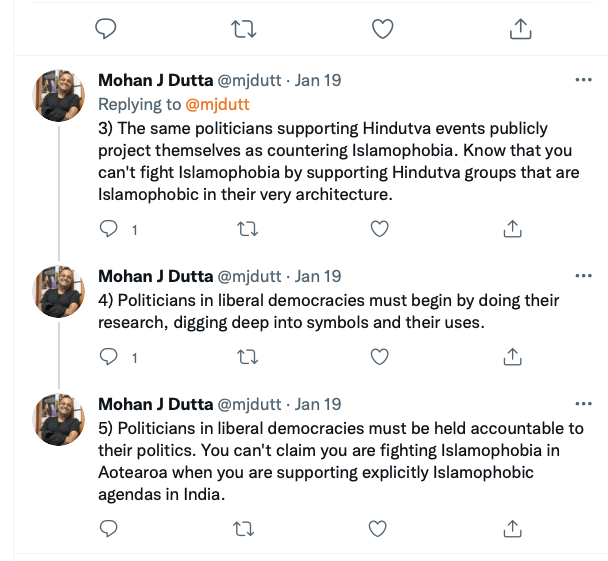Like the topmost tweet with heart icon
This screenshot has height=561, width=608.
click(x=382, y=30)
